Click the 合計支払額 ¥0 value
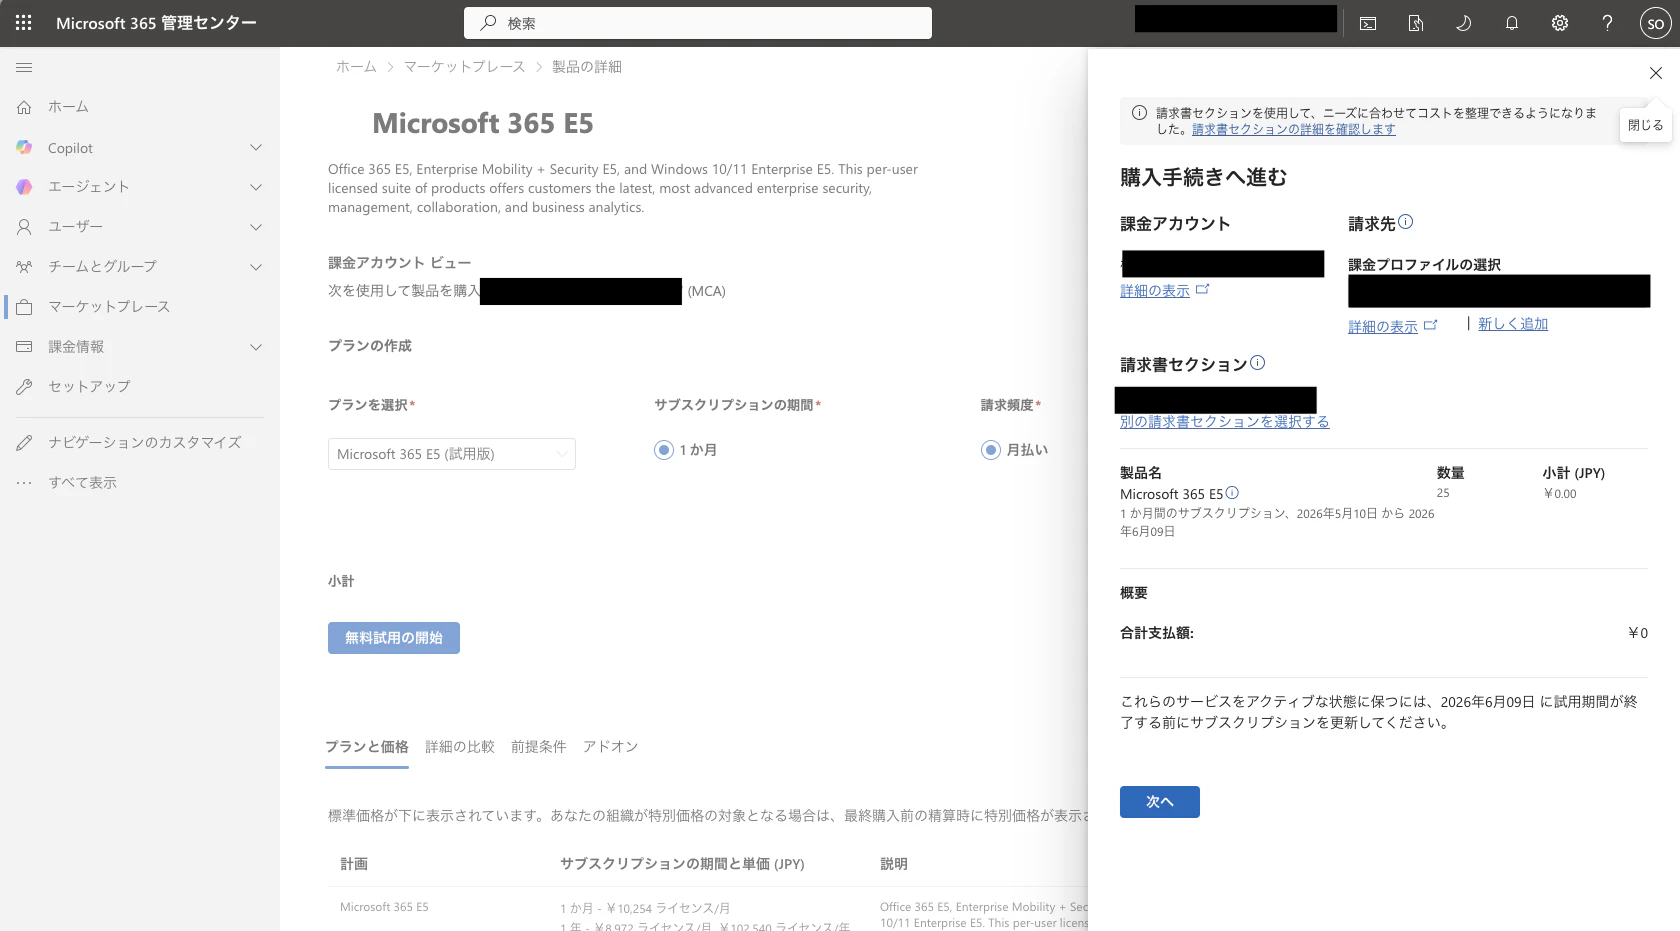This screenshot has width=1680, height=931. pos(1638,633)
